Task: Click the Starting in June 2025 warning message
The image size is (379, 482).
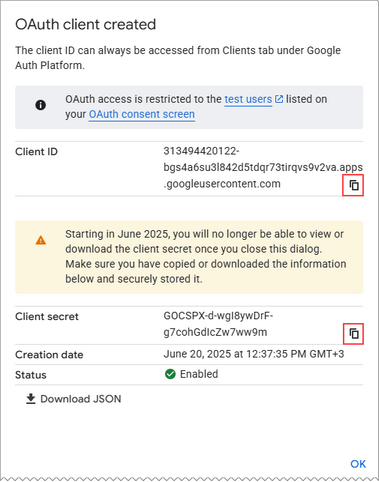Action: tap(206, 256)
